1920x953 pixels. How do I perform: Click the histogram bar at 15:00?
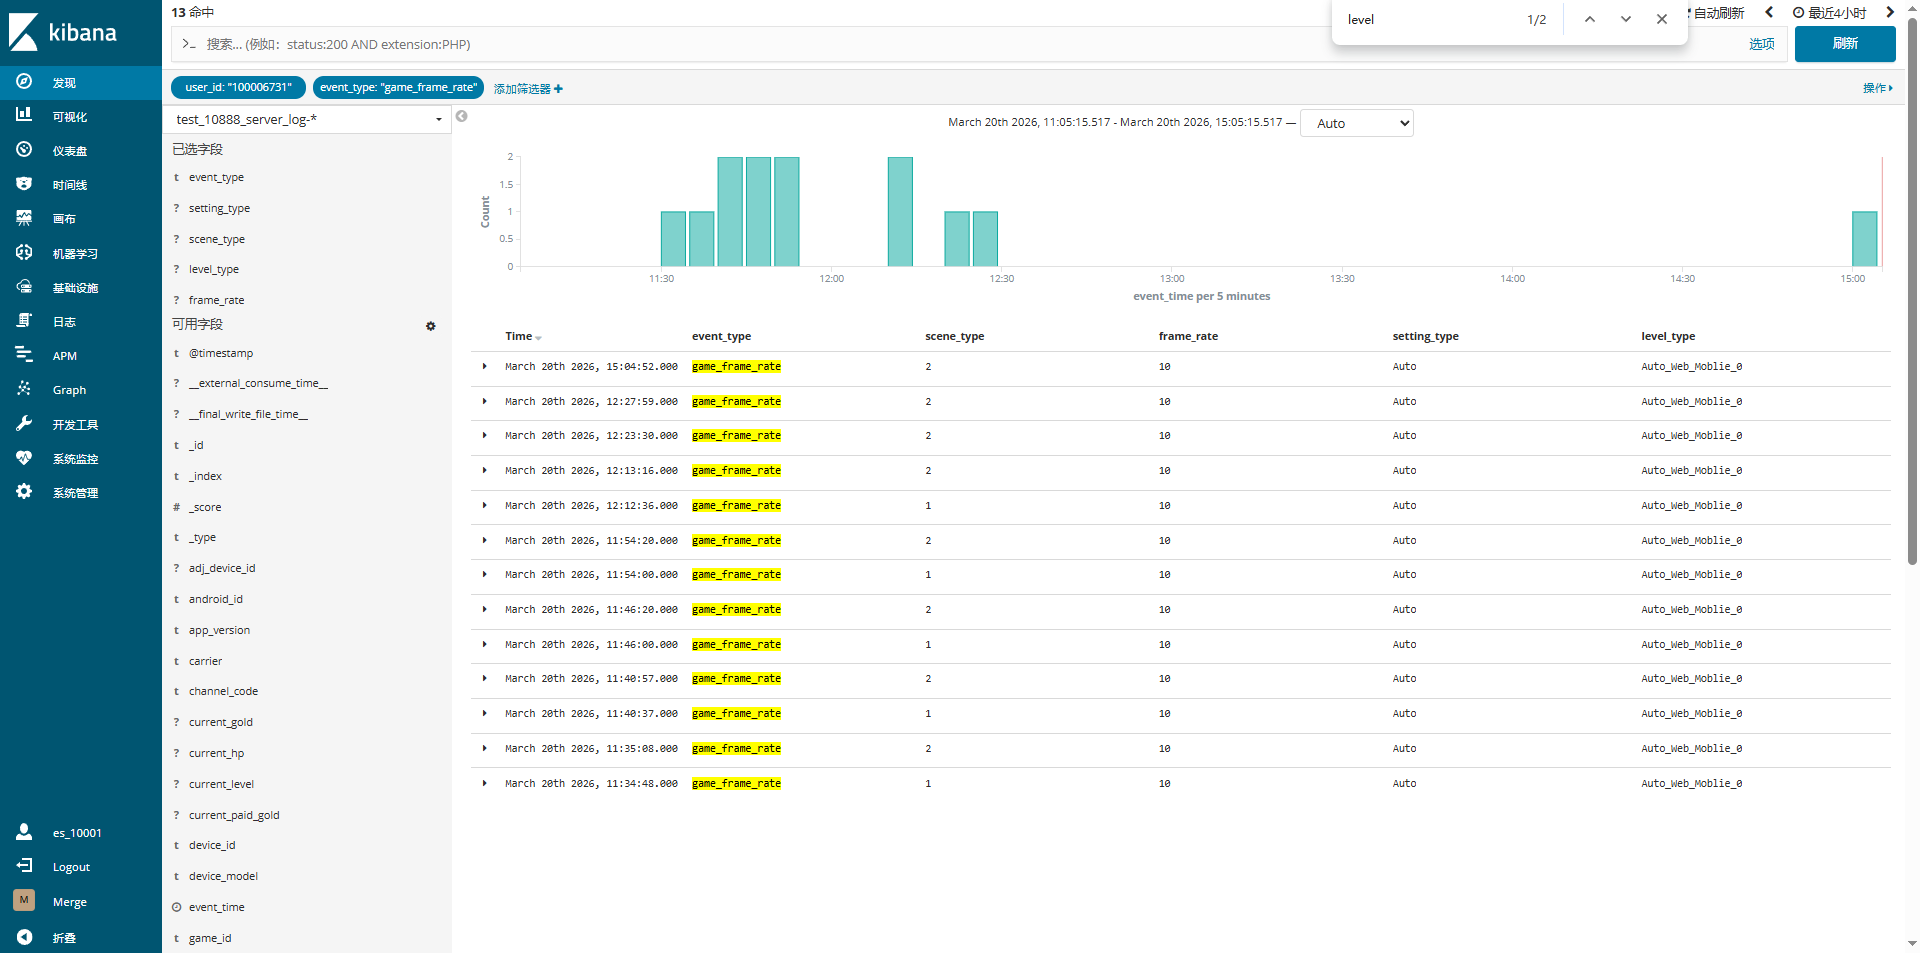1864,239
